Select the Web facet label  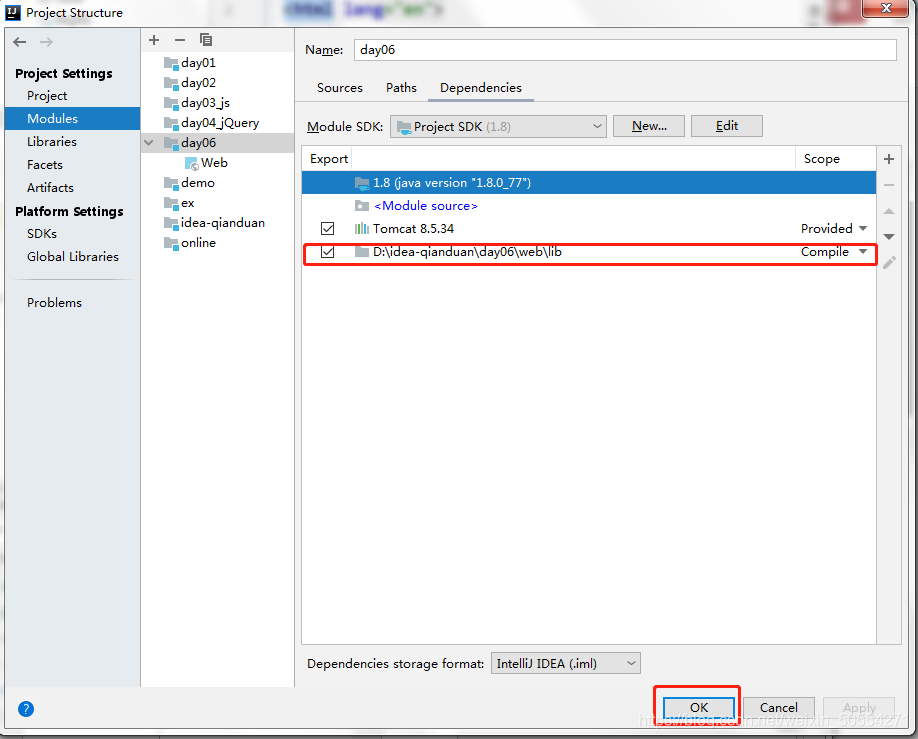(214, 163)
